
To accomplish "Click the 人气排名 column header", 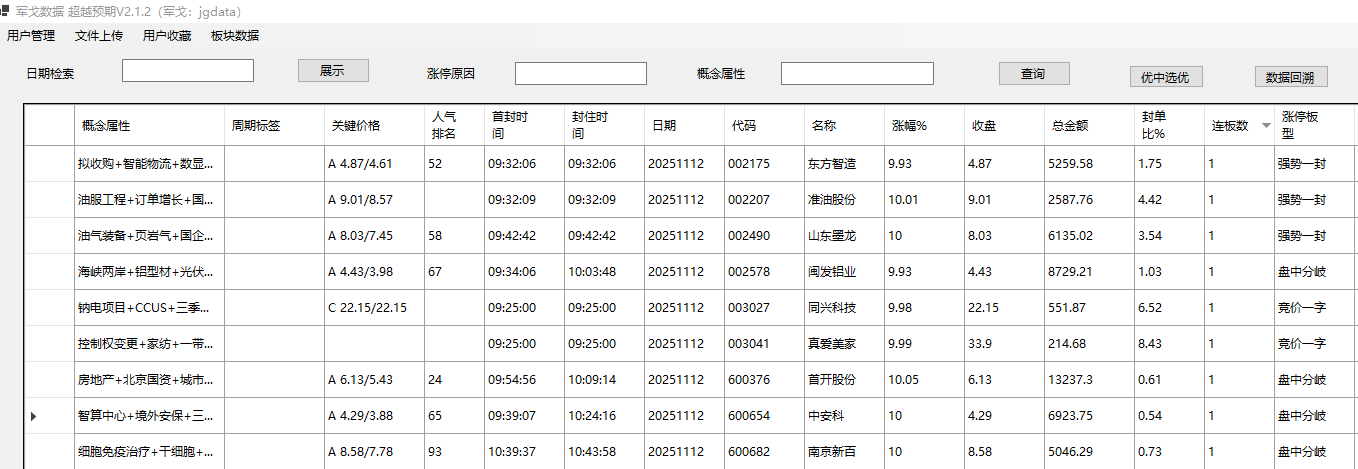I will click(x=454, y=126).
